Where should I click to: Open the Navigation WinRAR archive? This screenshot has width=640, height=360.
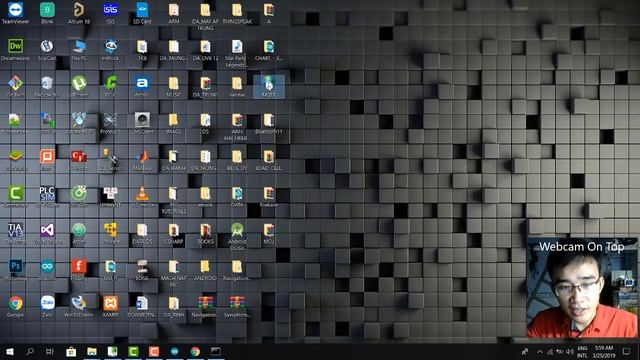pos(205,307)
